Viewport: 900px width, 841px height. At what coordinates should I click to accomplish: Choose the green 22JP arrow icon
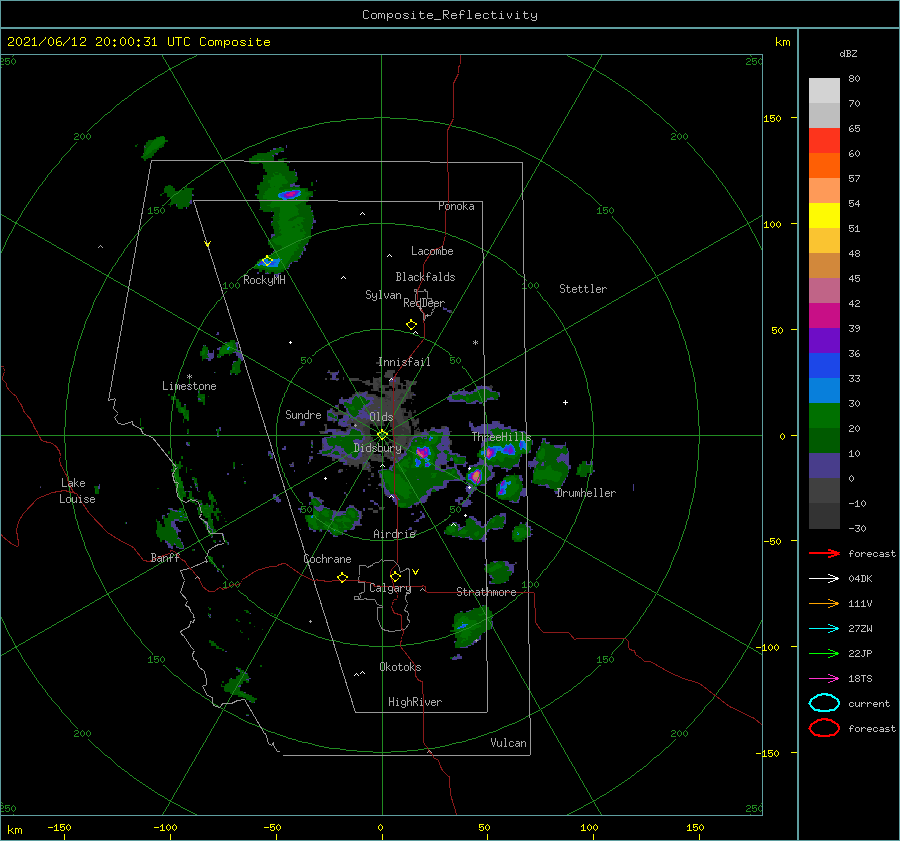pos(824,653)
